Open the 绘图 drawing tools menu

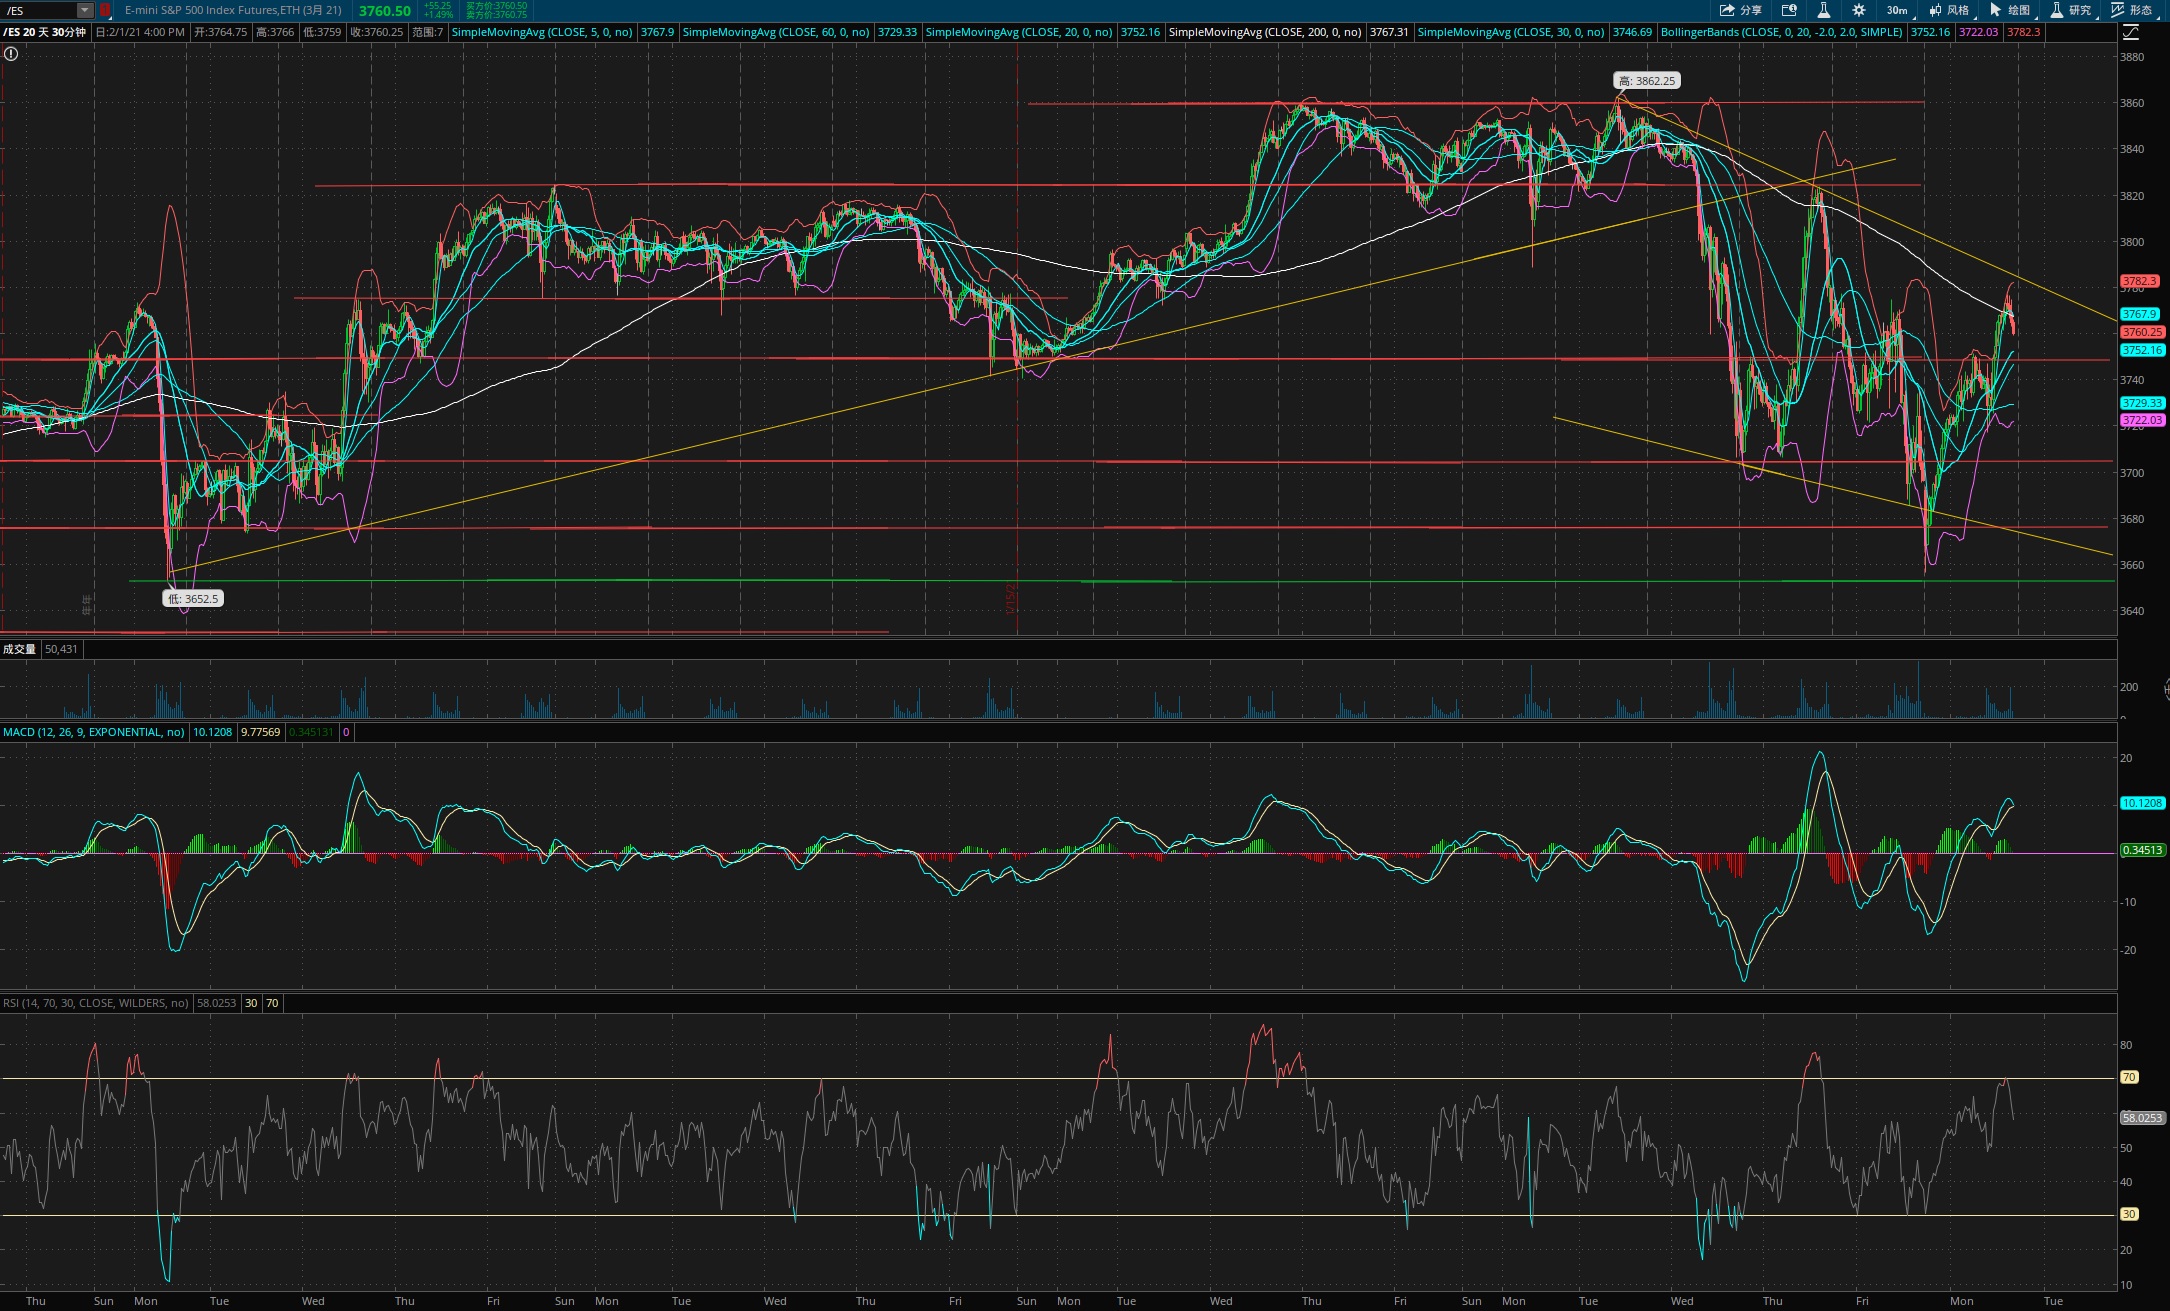point(2010,10)
